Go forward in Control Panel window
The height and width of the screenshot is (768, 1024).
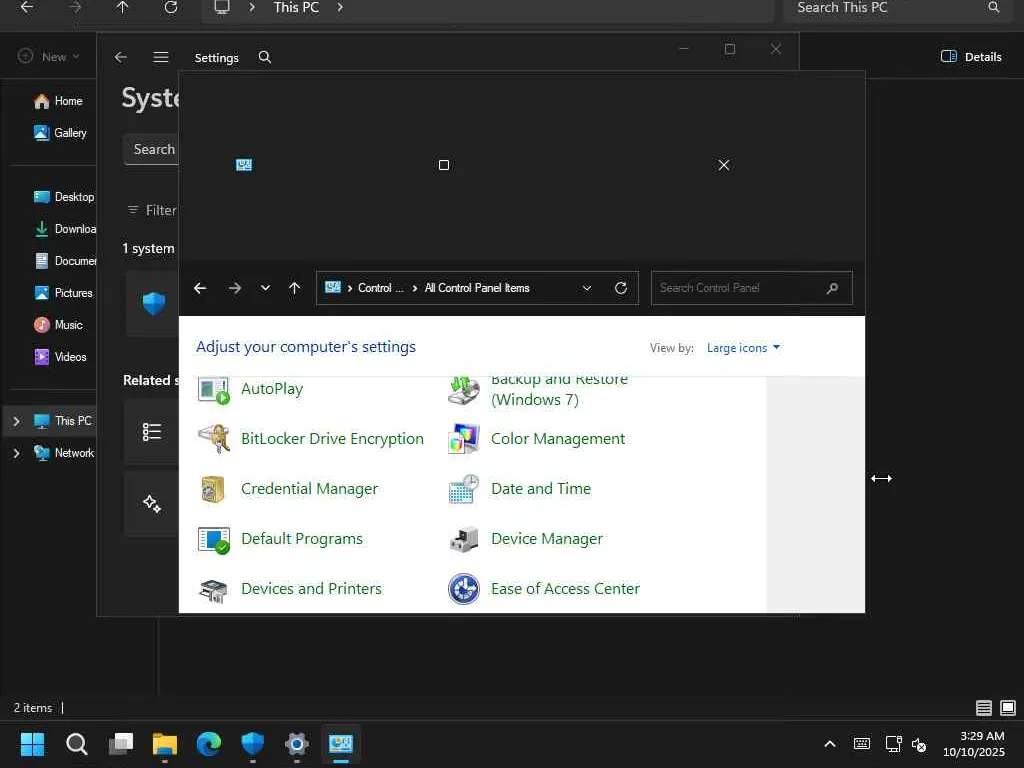coord(234,288)
